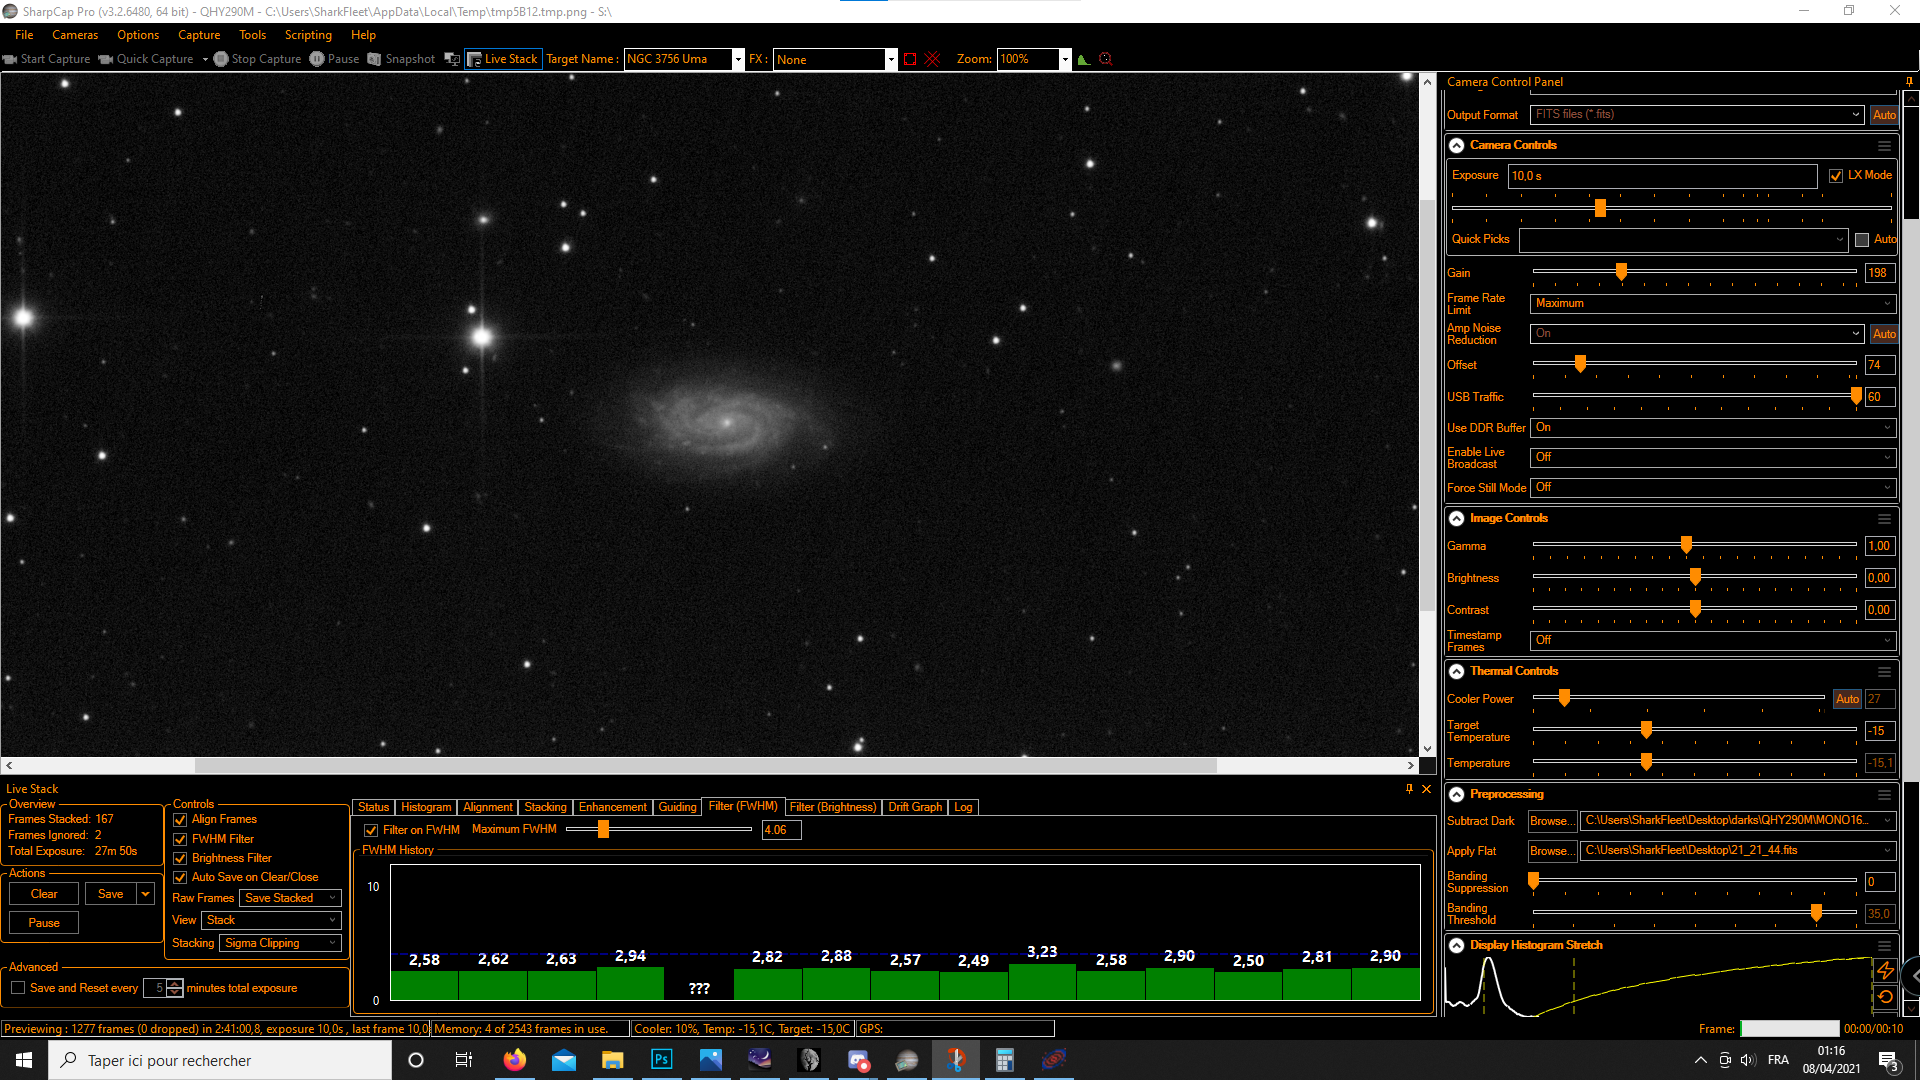
Task: Click the red magnifier focus icon
Action: (1105, 59)
